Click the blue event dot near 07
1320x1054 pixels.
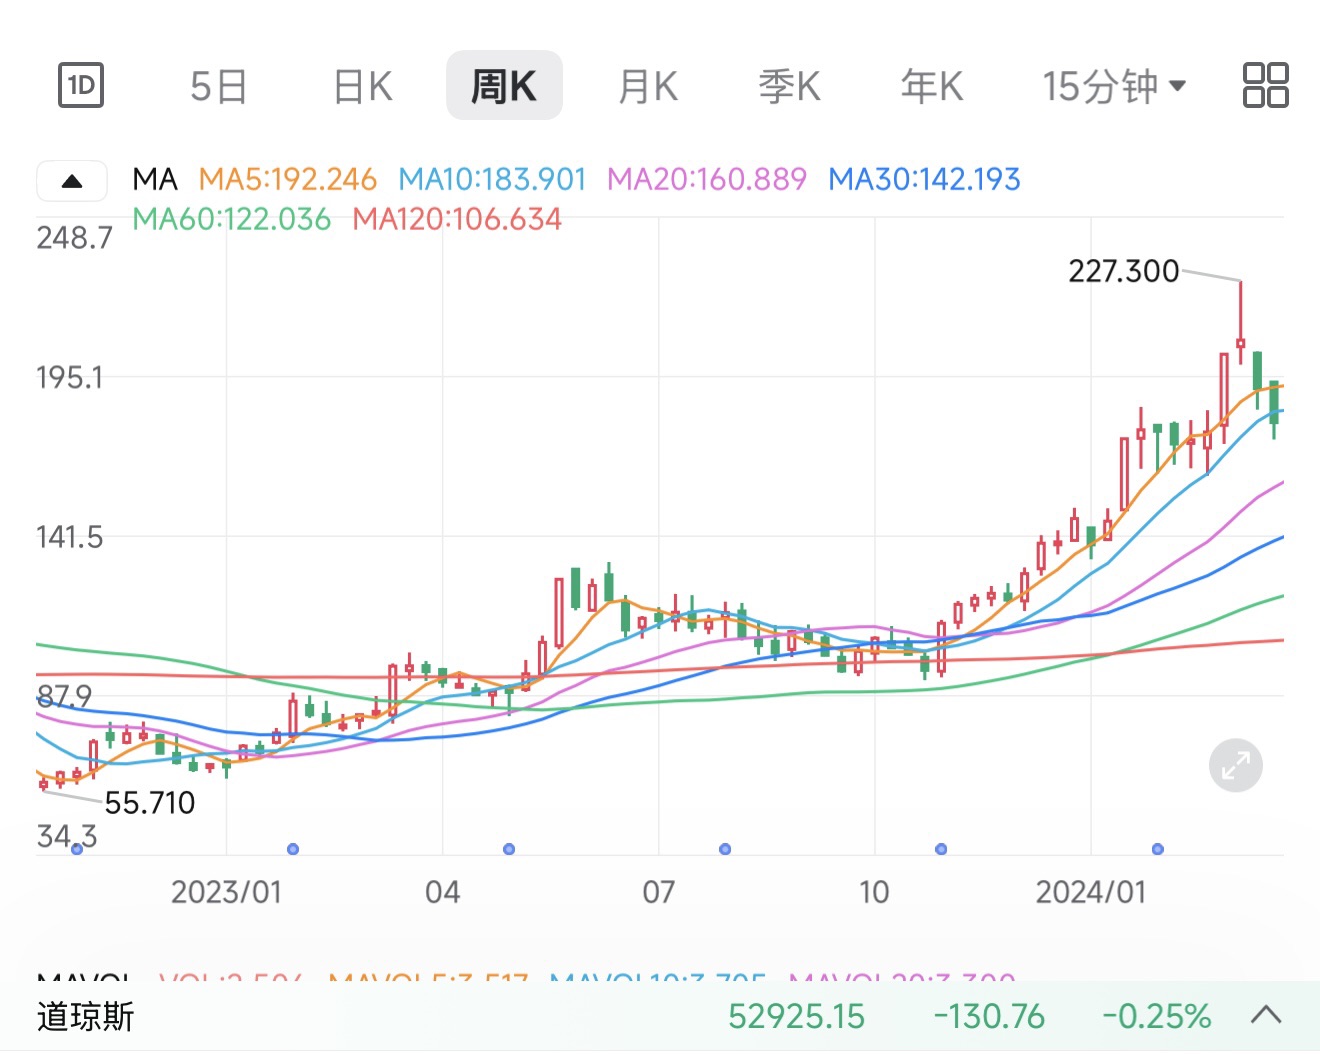725,849
